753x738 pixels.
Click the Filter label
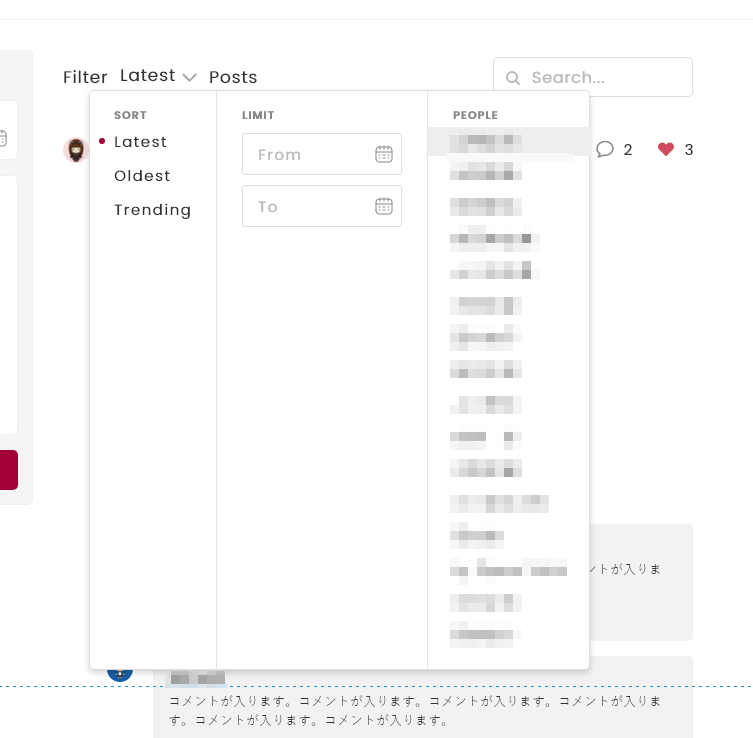tap(85, 77)
